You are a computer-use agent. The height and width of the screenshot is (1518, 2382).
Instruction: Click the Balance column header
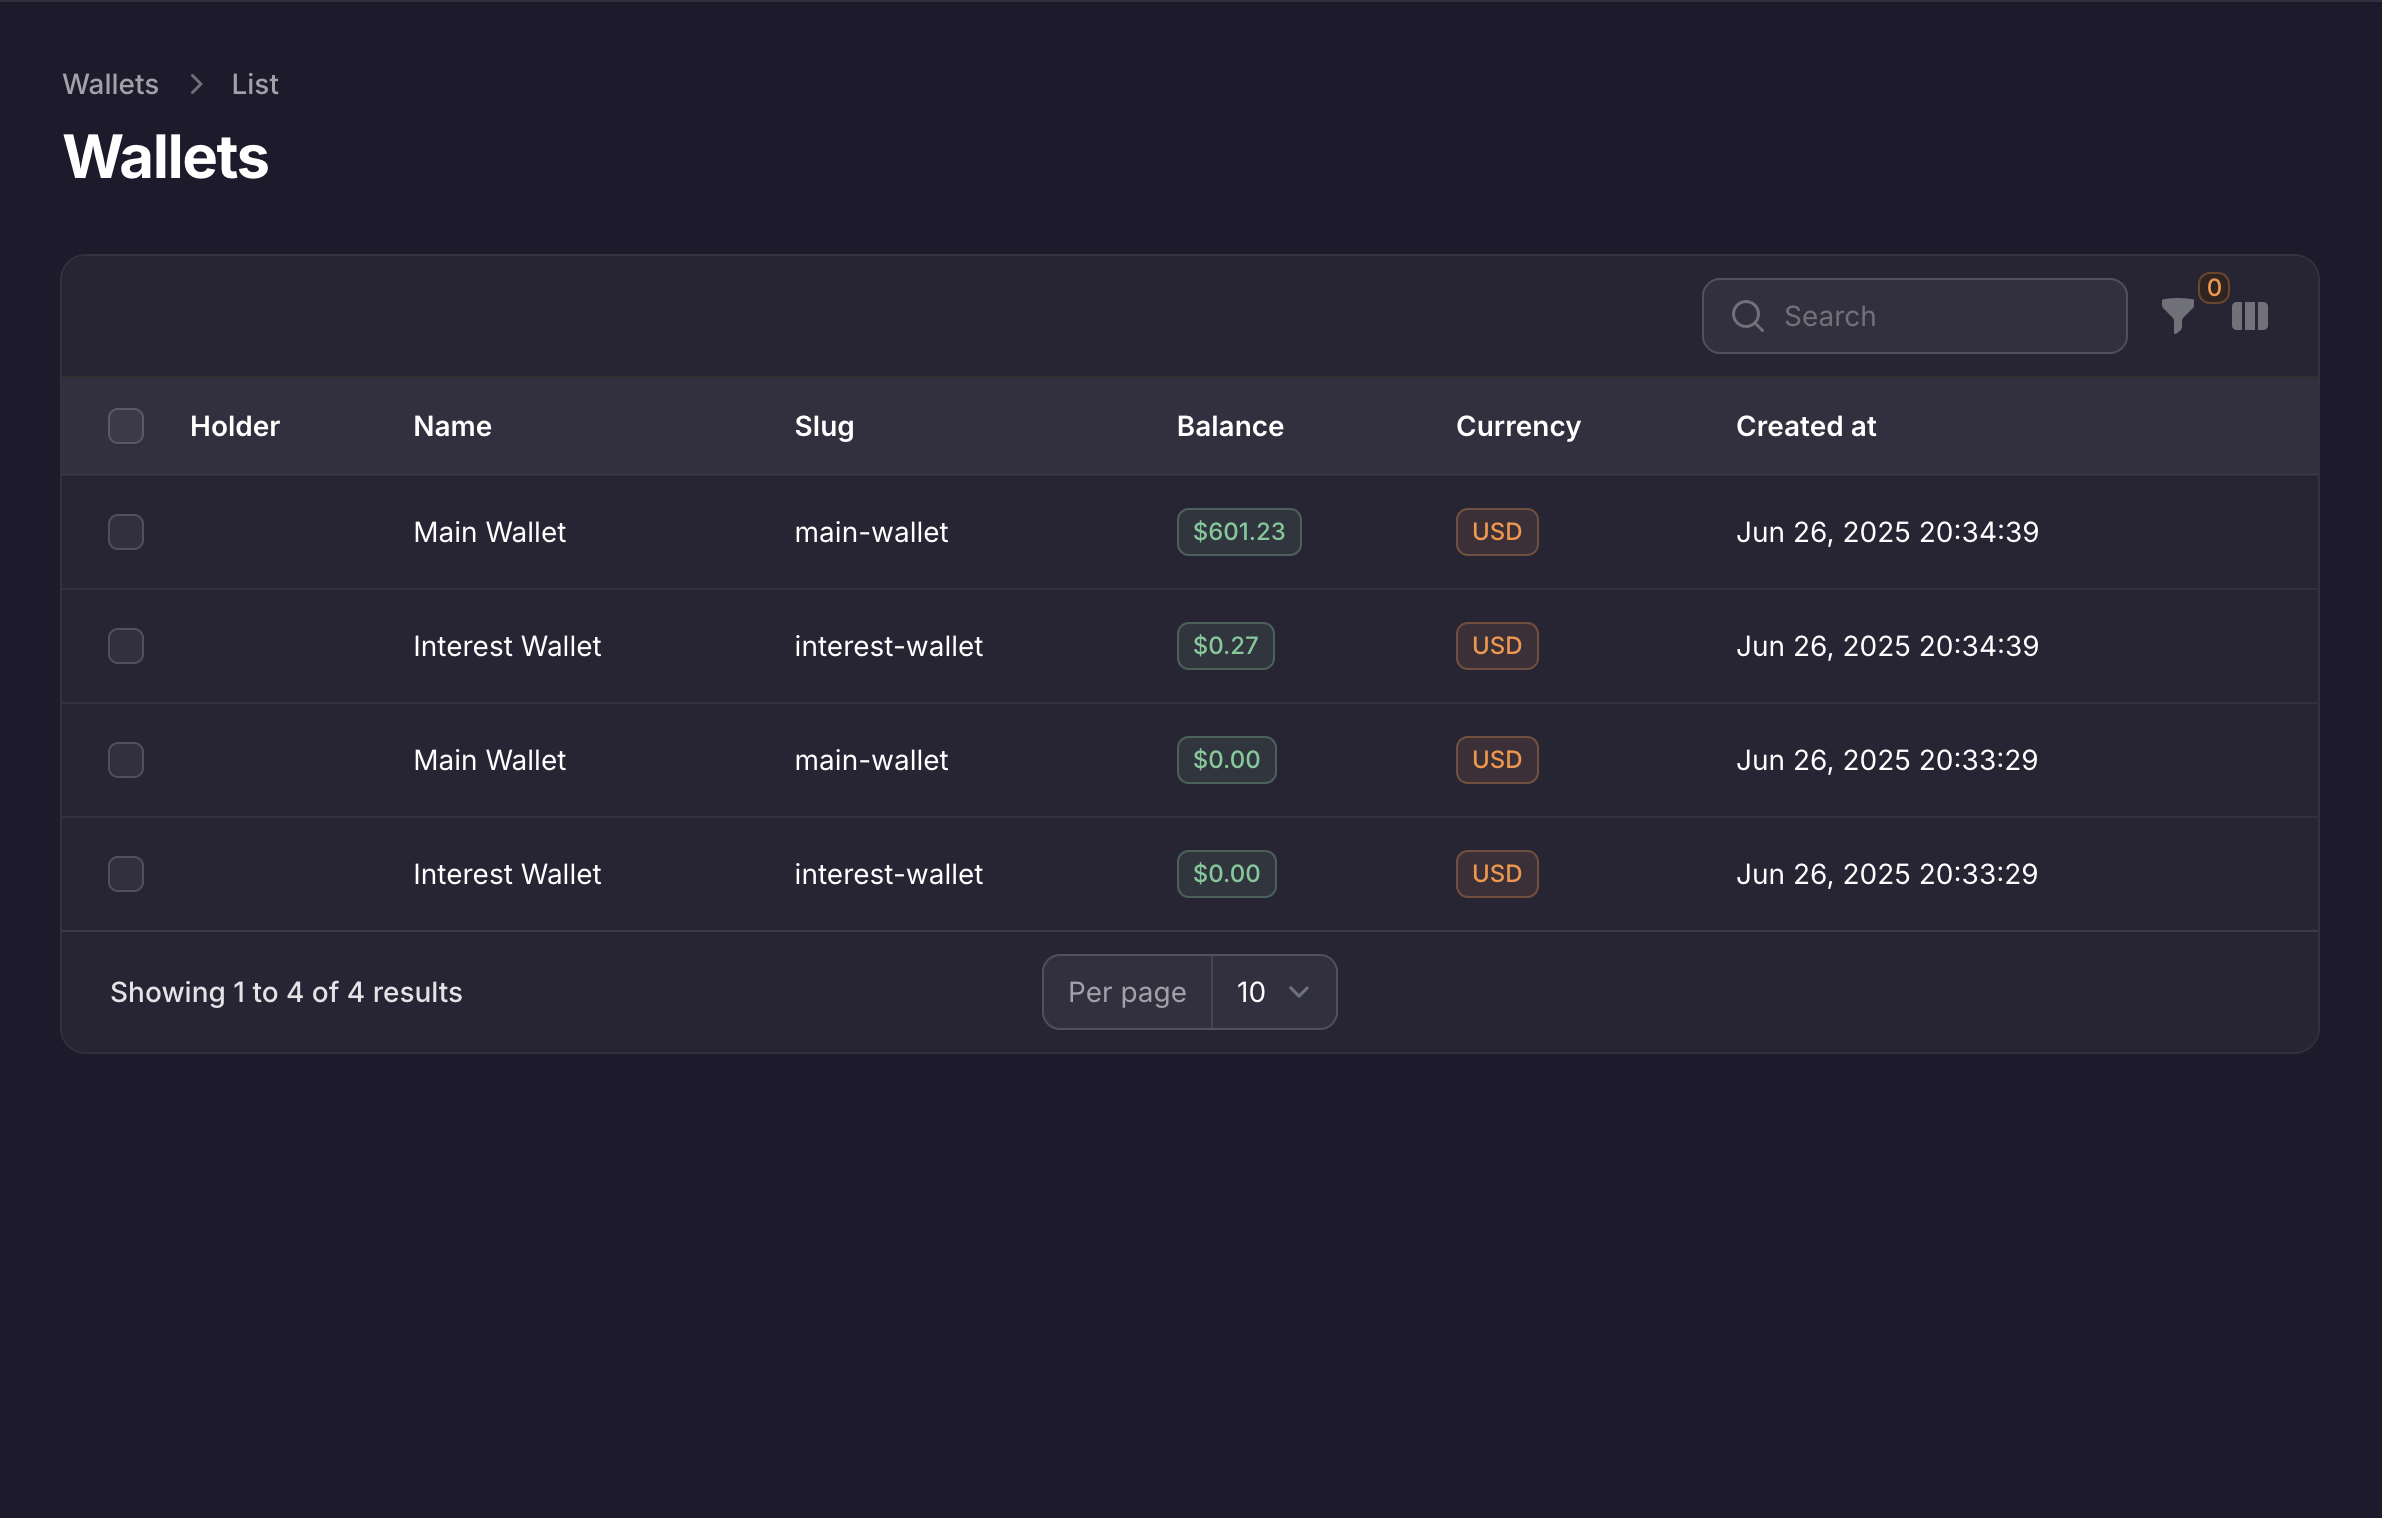pos(1229,426)
